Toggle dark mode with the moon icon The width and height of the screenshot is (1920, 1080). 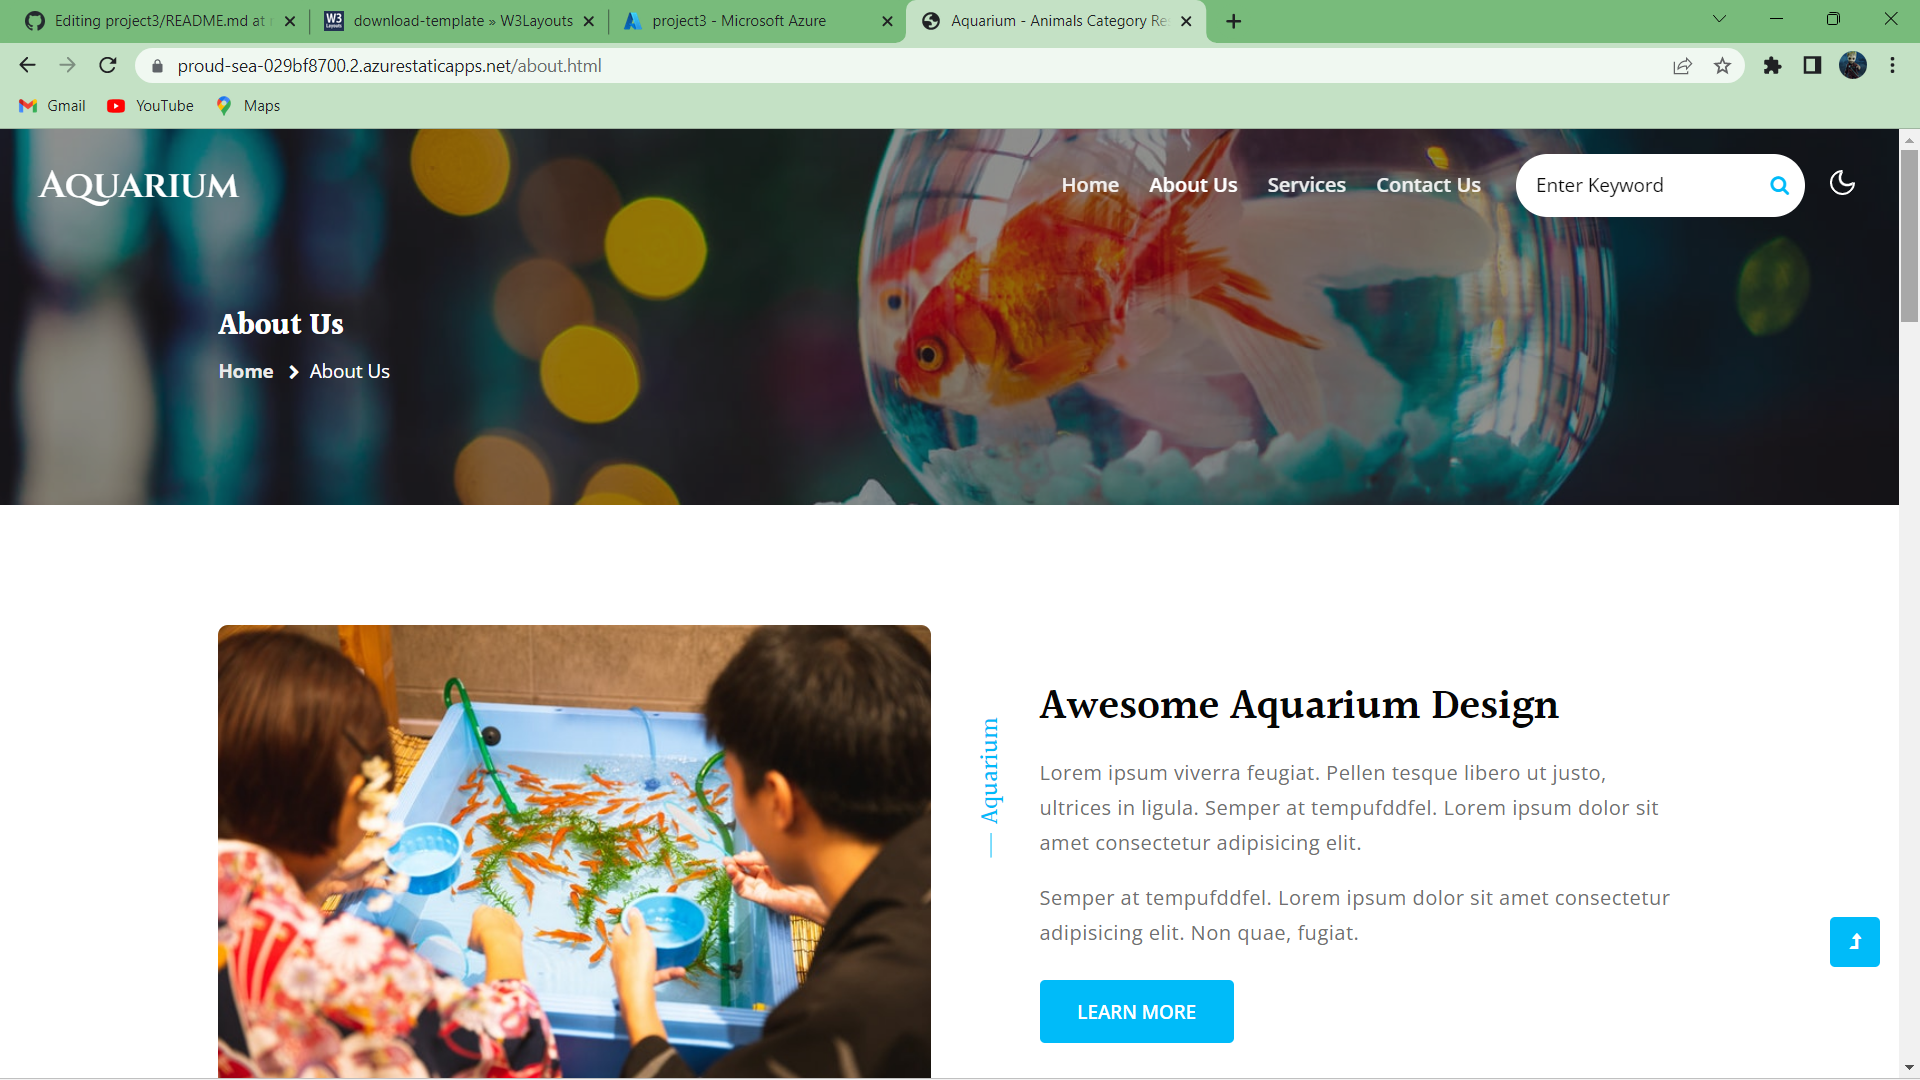pyautogui.click(x=1842, y=183)
